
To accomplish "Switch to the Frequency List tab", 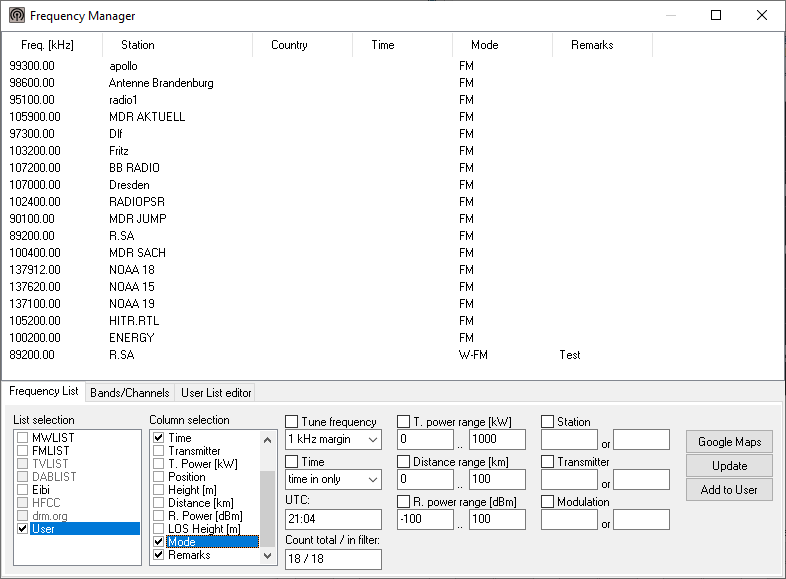I will pyautogui.click(x=44, y=391).
